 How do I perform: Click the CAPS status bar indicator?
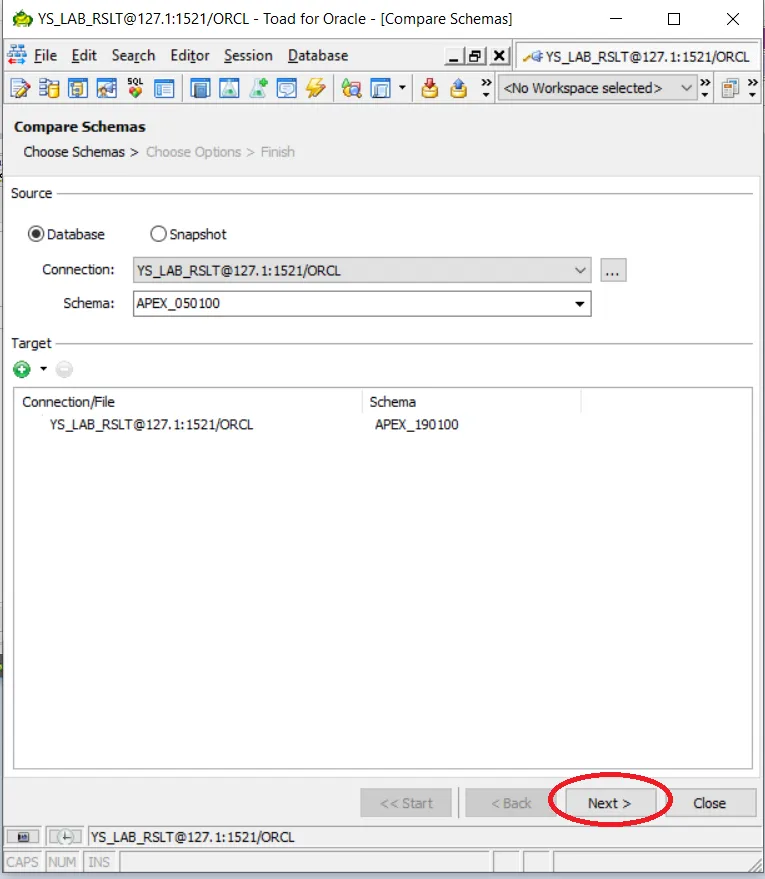tap(22, 862)
